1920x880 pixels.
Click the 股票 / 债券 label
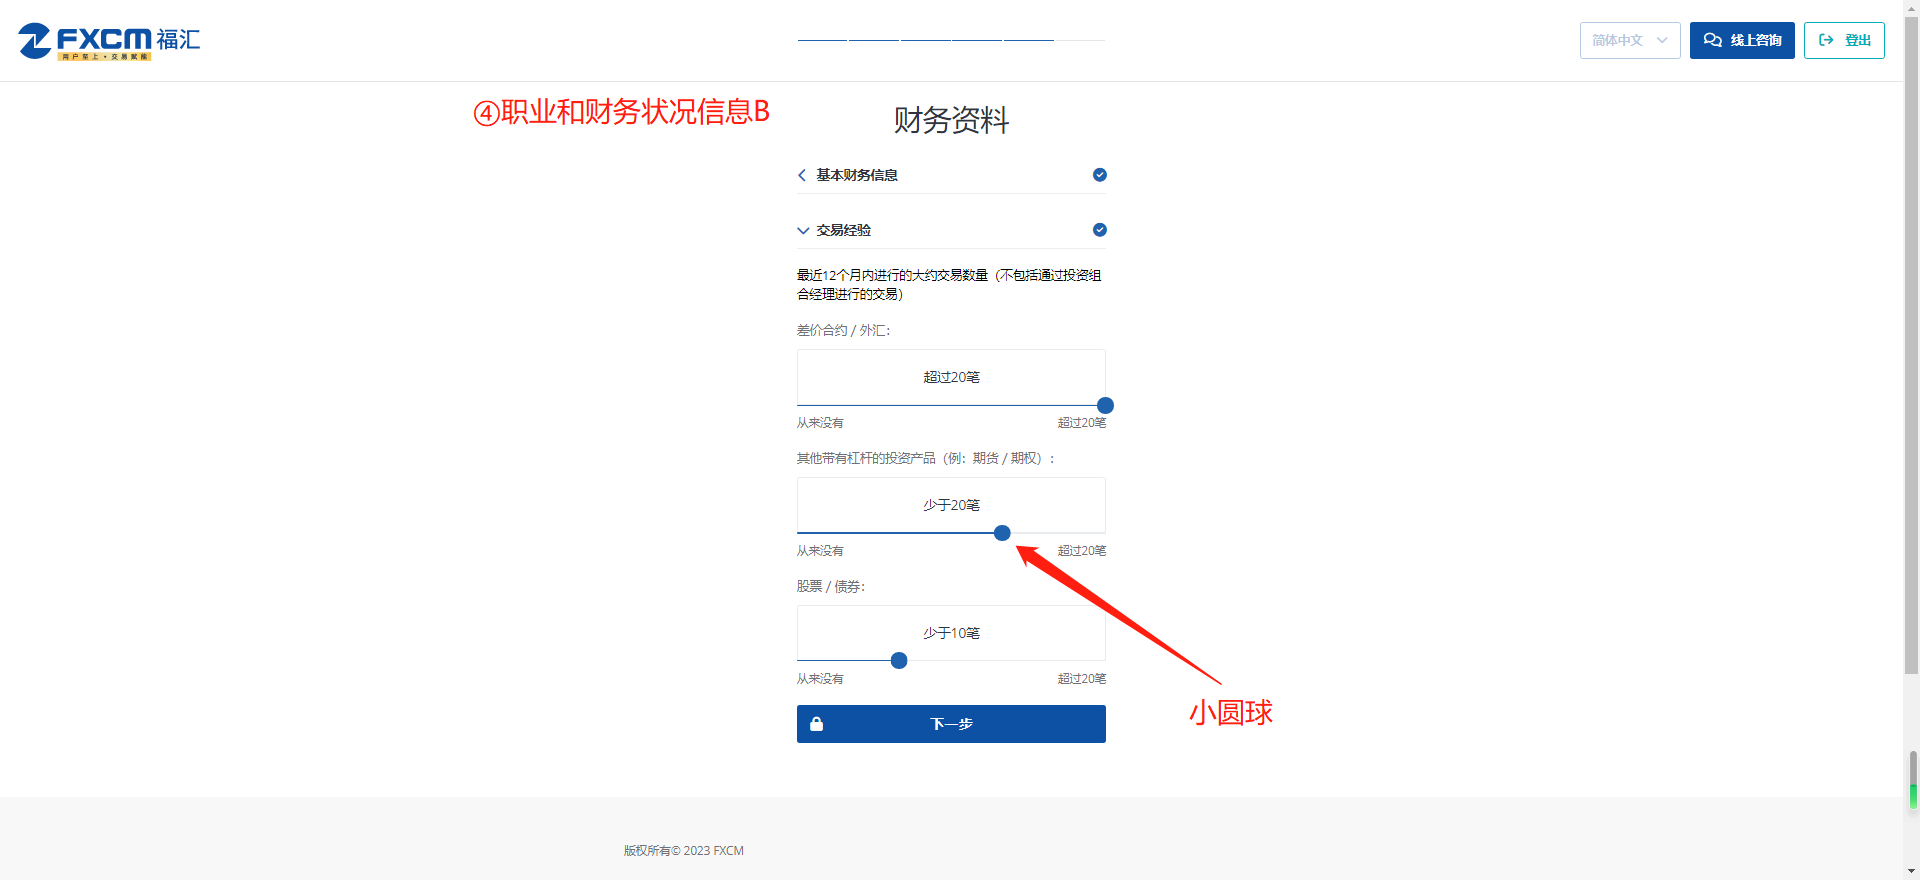click(x=831, y=586)
